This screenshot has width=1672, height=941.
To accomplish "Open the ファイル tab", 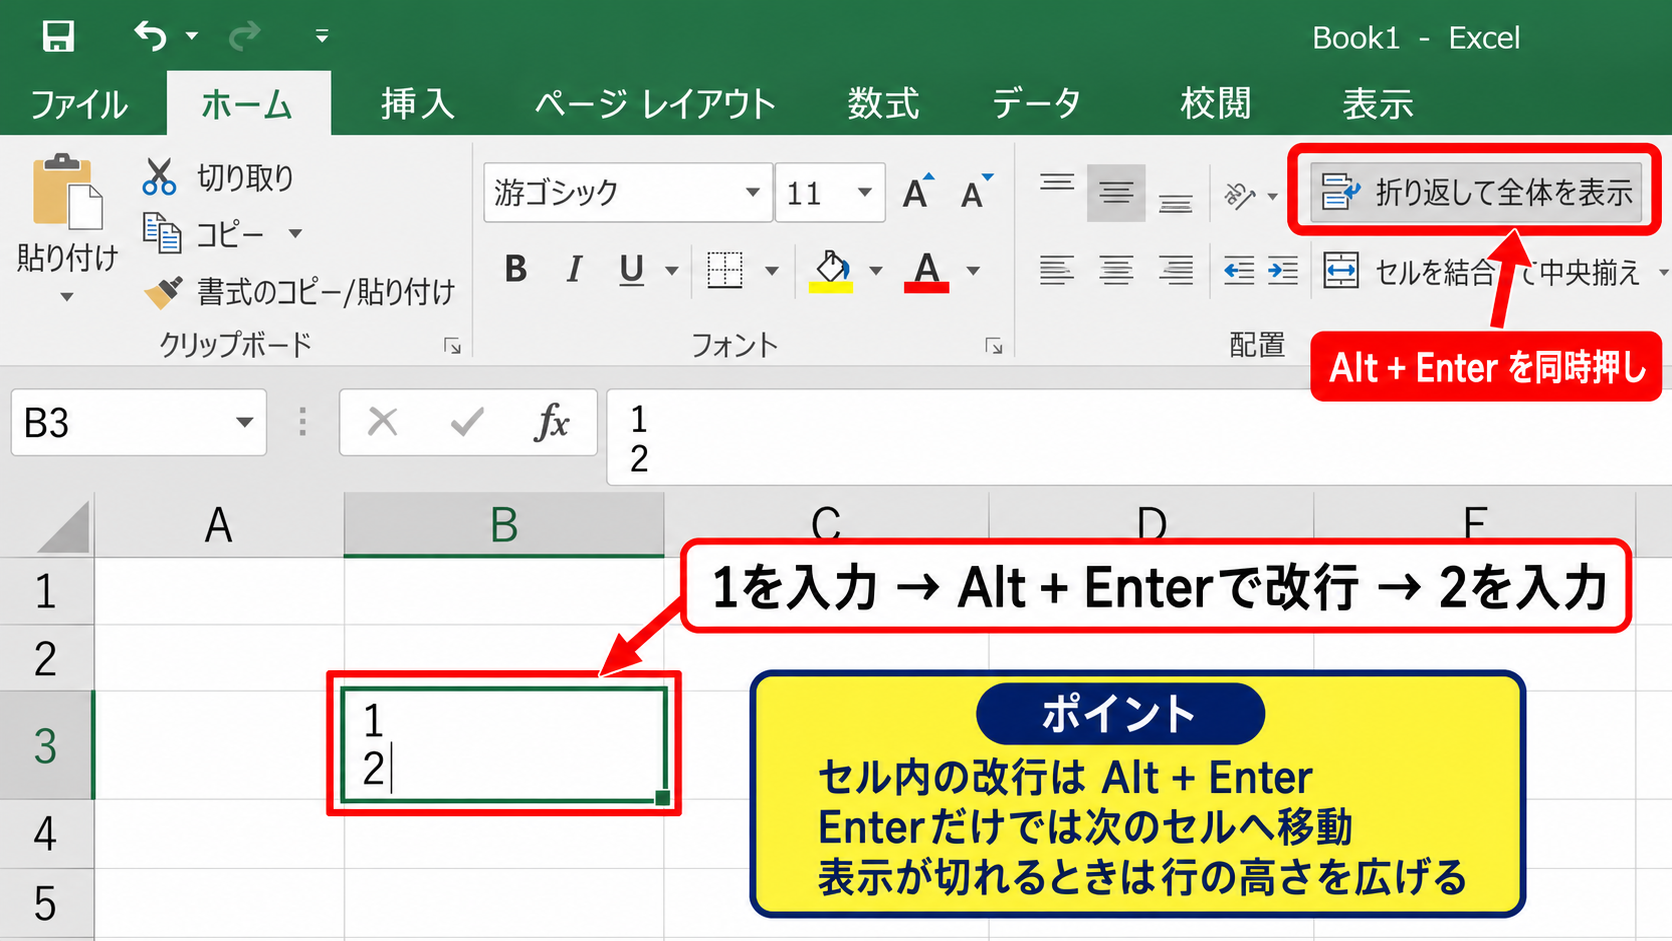I will (79, 104).
